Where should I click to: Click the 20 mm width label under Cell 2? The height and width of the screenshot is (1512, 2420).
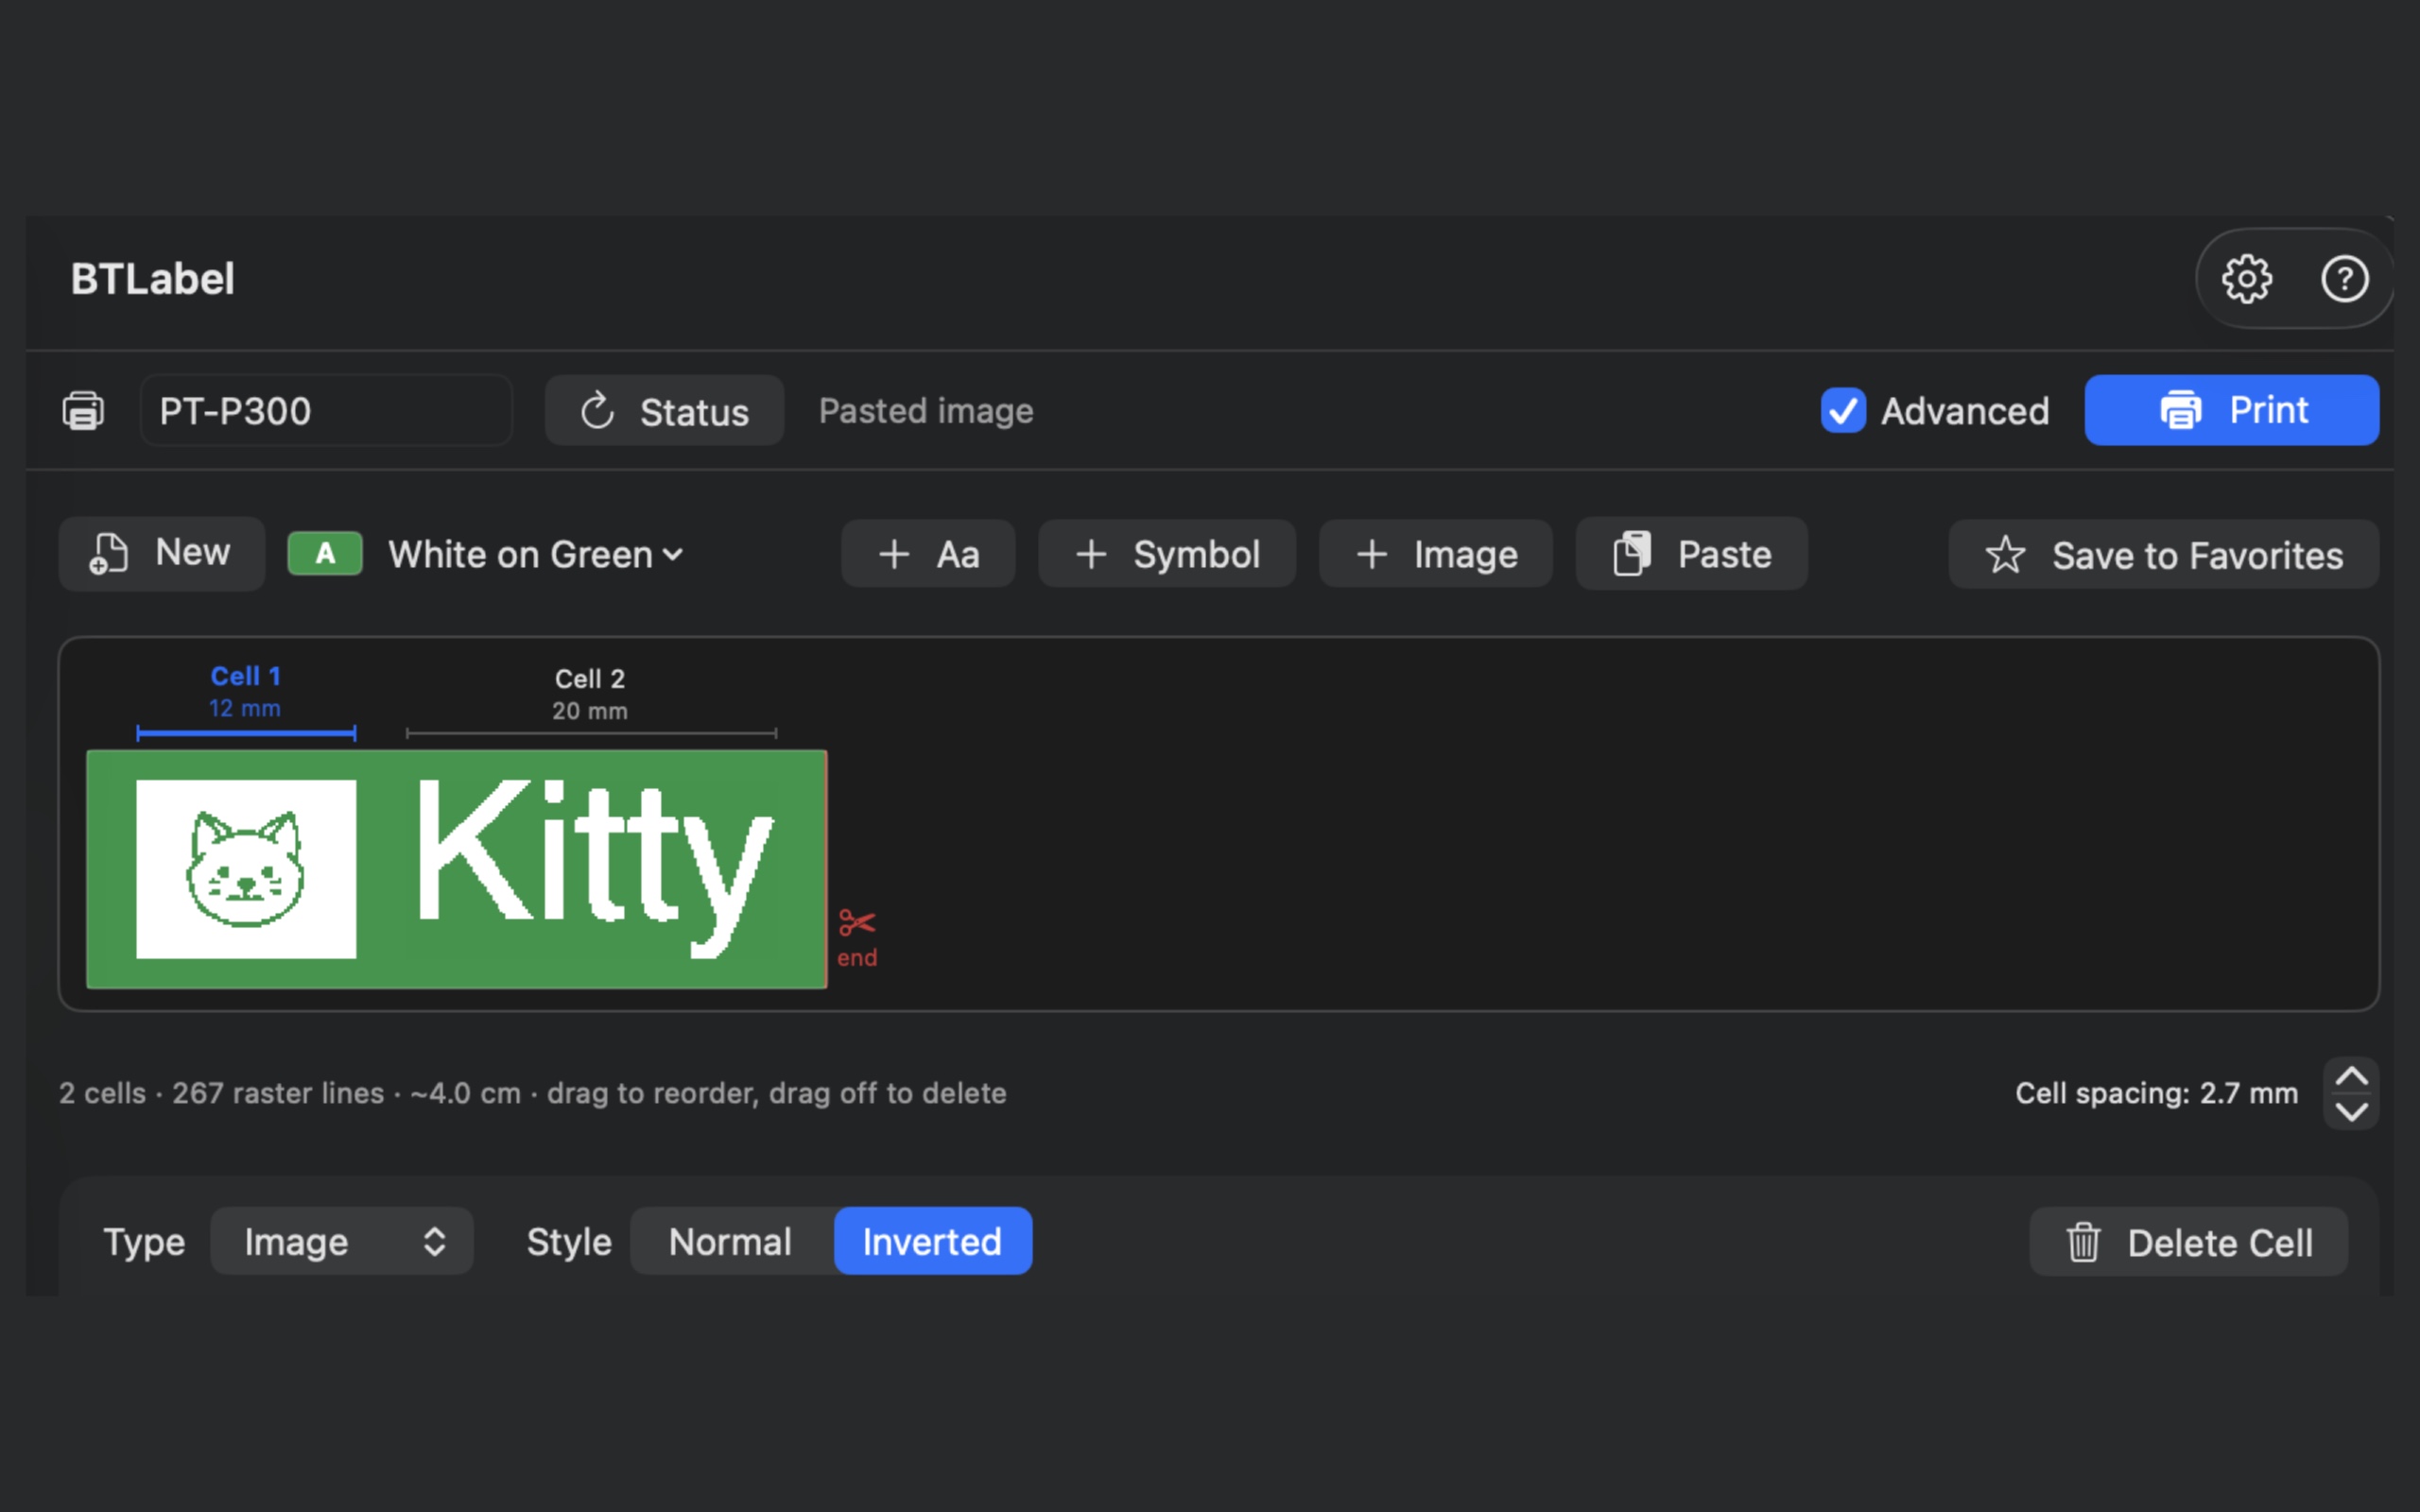click(590, 711)
